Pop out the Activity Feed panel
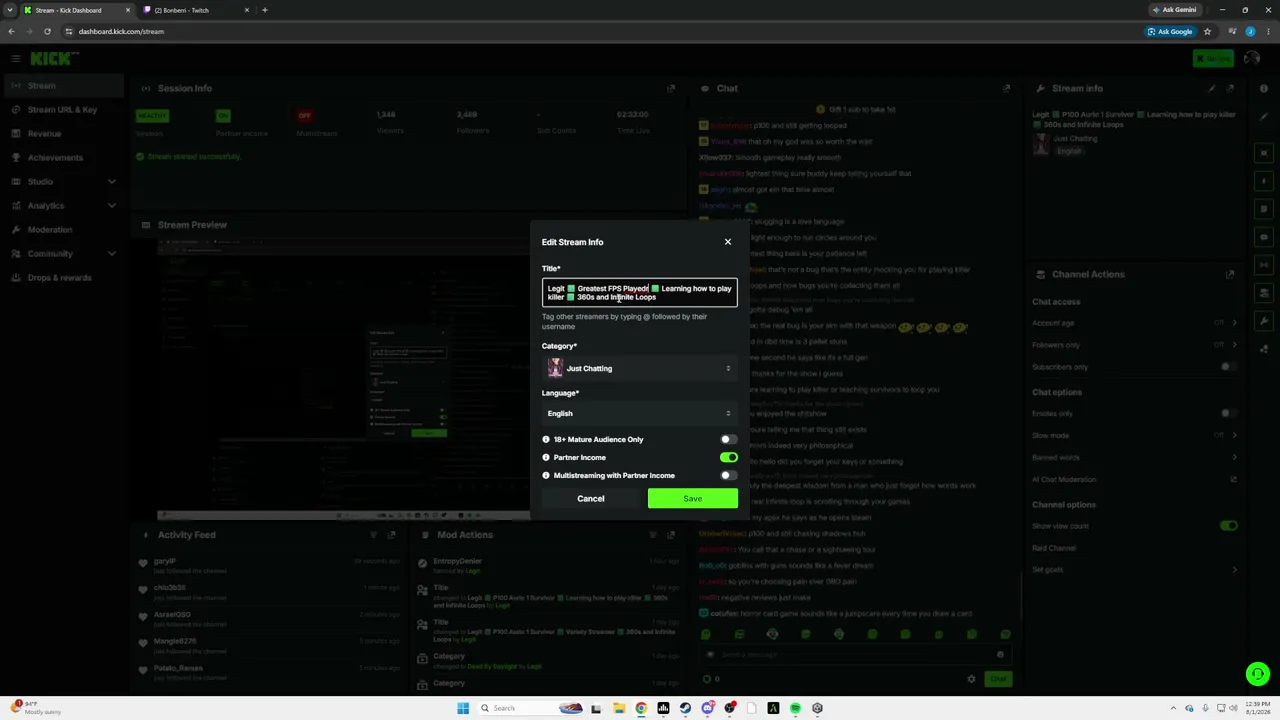Viewport: 1280px width, 720px height. [392, 535]
